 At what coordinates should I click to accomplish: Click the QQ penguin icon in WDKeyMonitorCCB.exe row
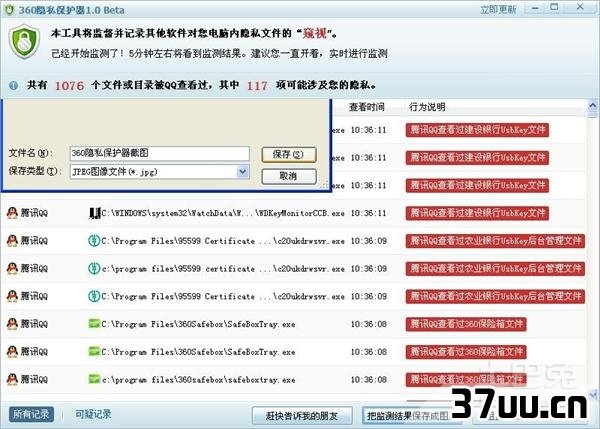click(12, 213)
